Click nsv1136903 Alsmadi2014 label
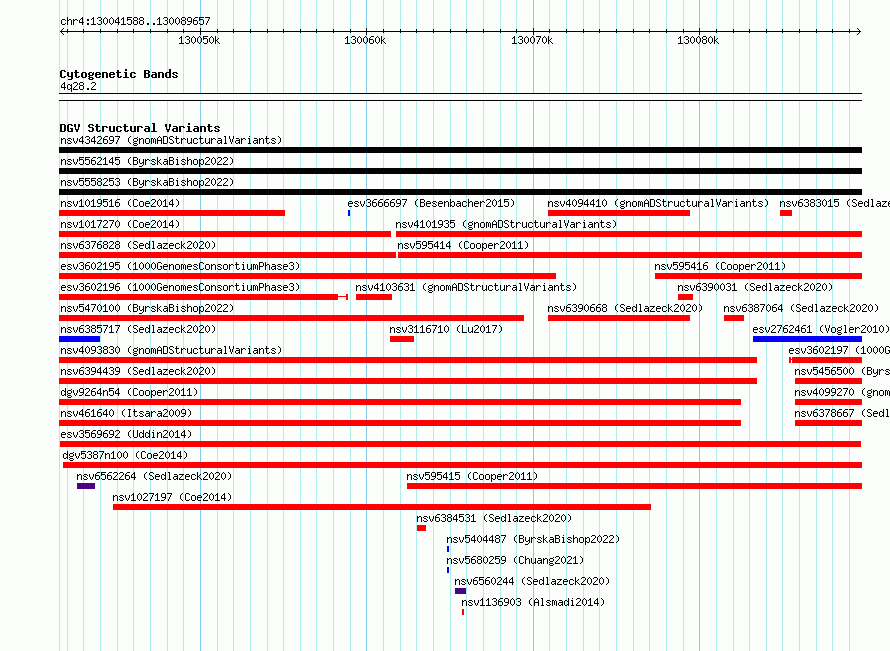Viewport: 890px width, 651px height. [533, 602]
